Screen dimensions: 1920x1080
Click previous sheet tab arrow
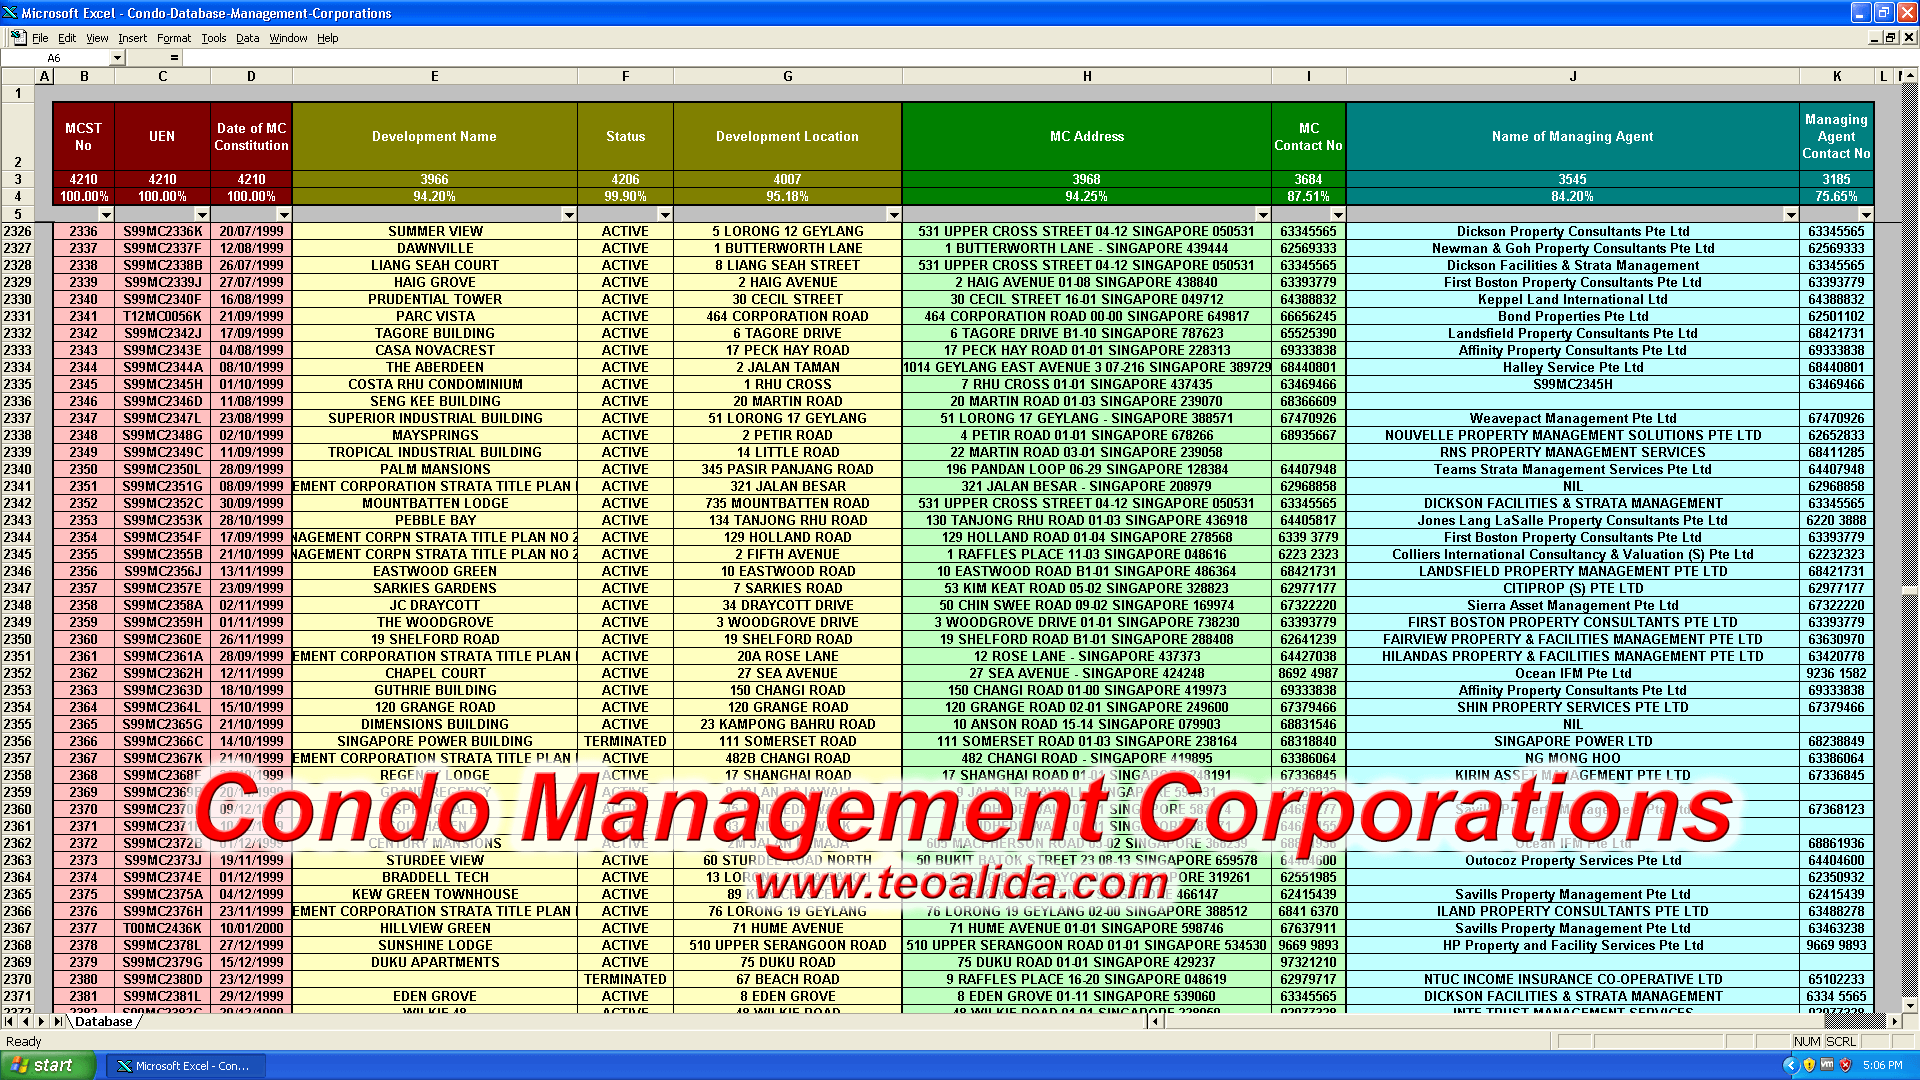click(26, 1021)
